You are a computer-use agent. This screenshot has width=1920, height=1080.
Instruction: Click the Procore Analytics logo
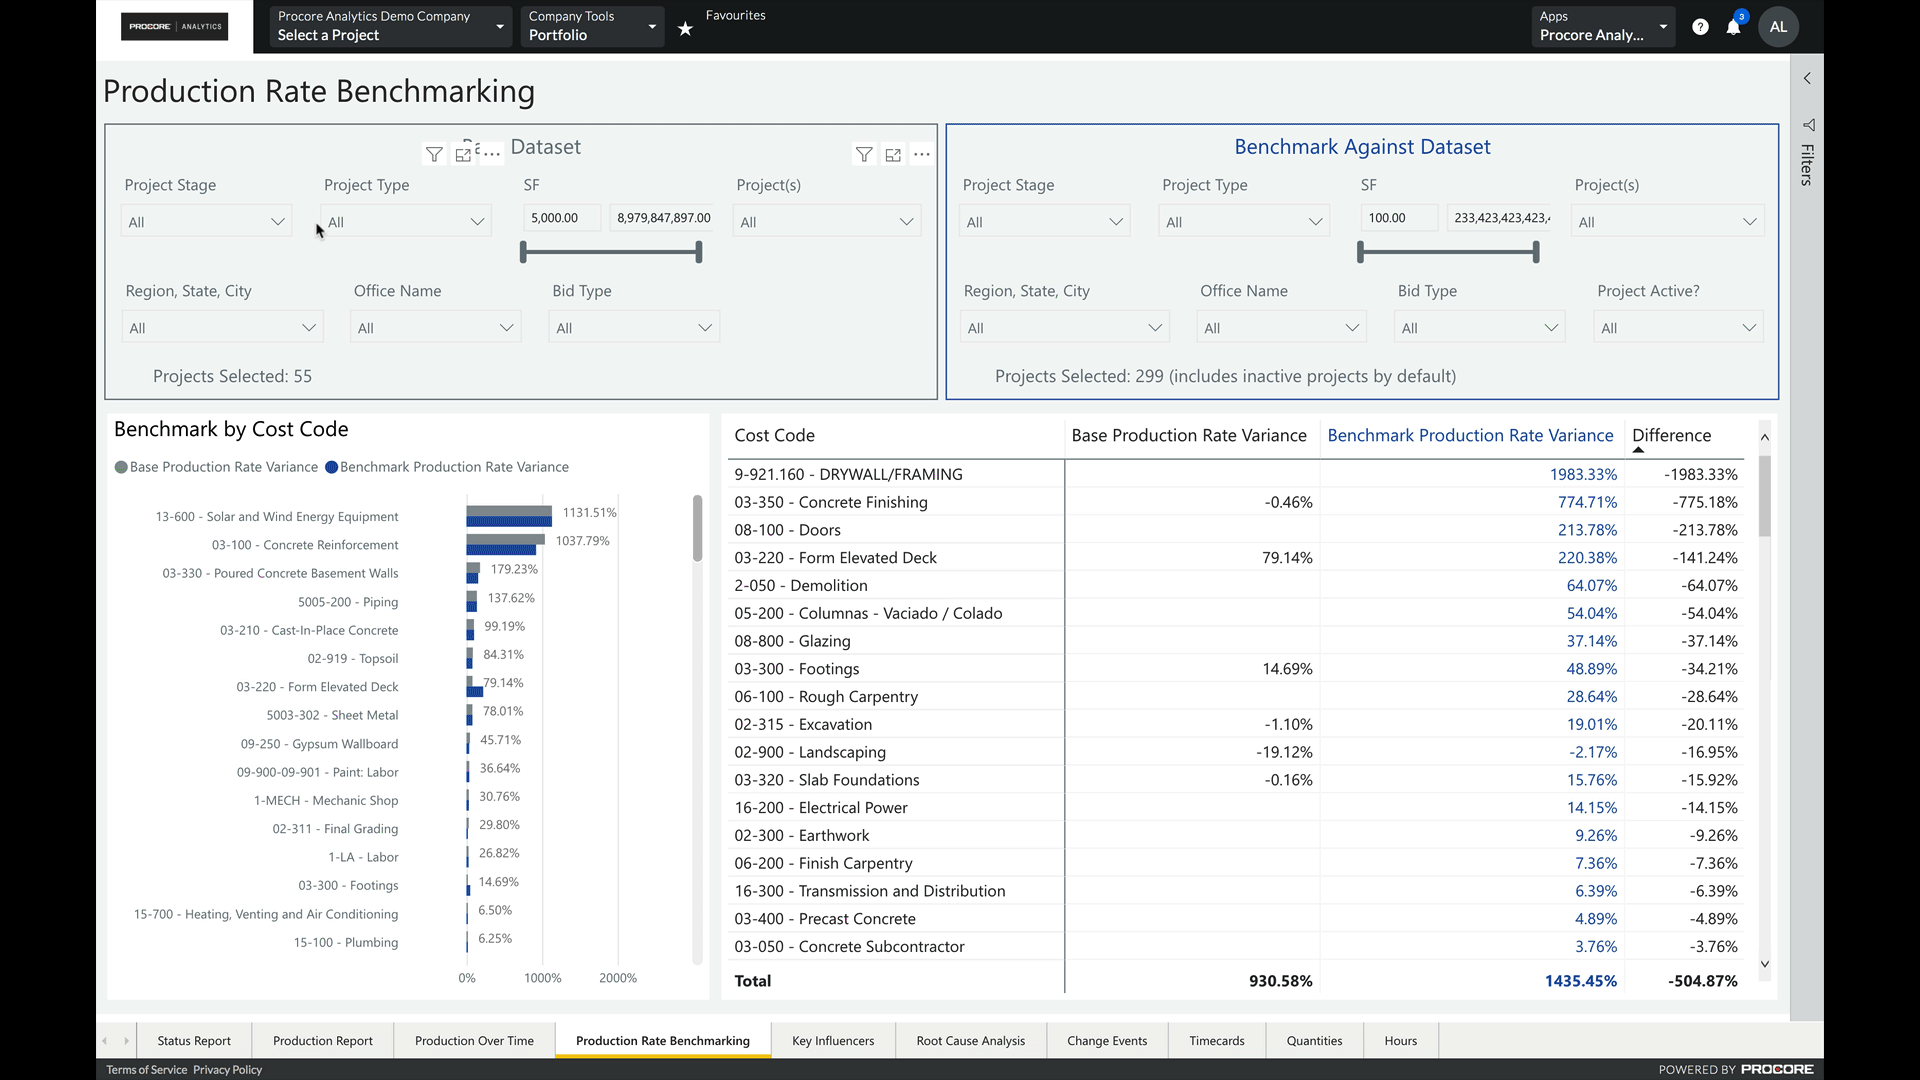(174, 27)
